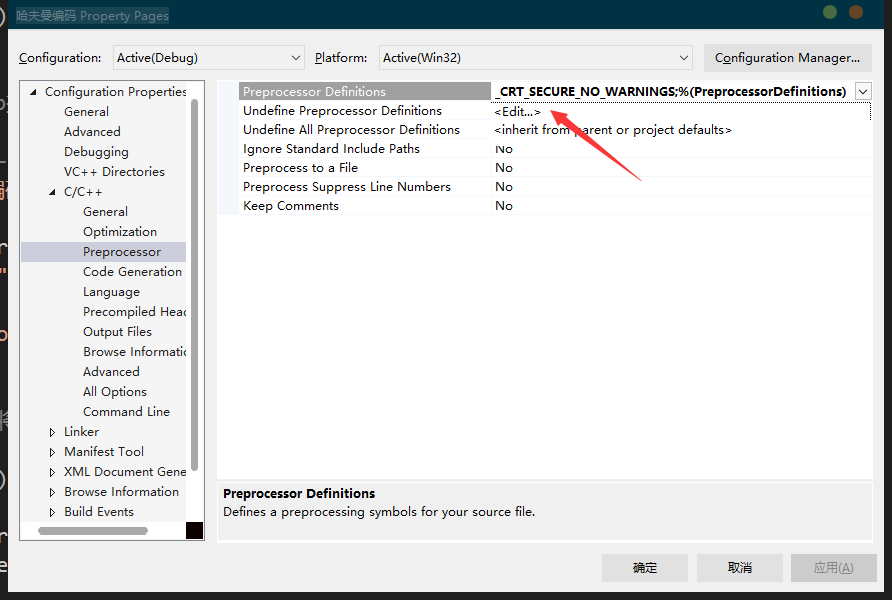Collapse the Configuration Properties tree node
This screenshot has width=892, height=600.
[x=33, y=92]
